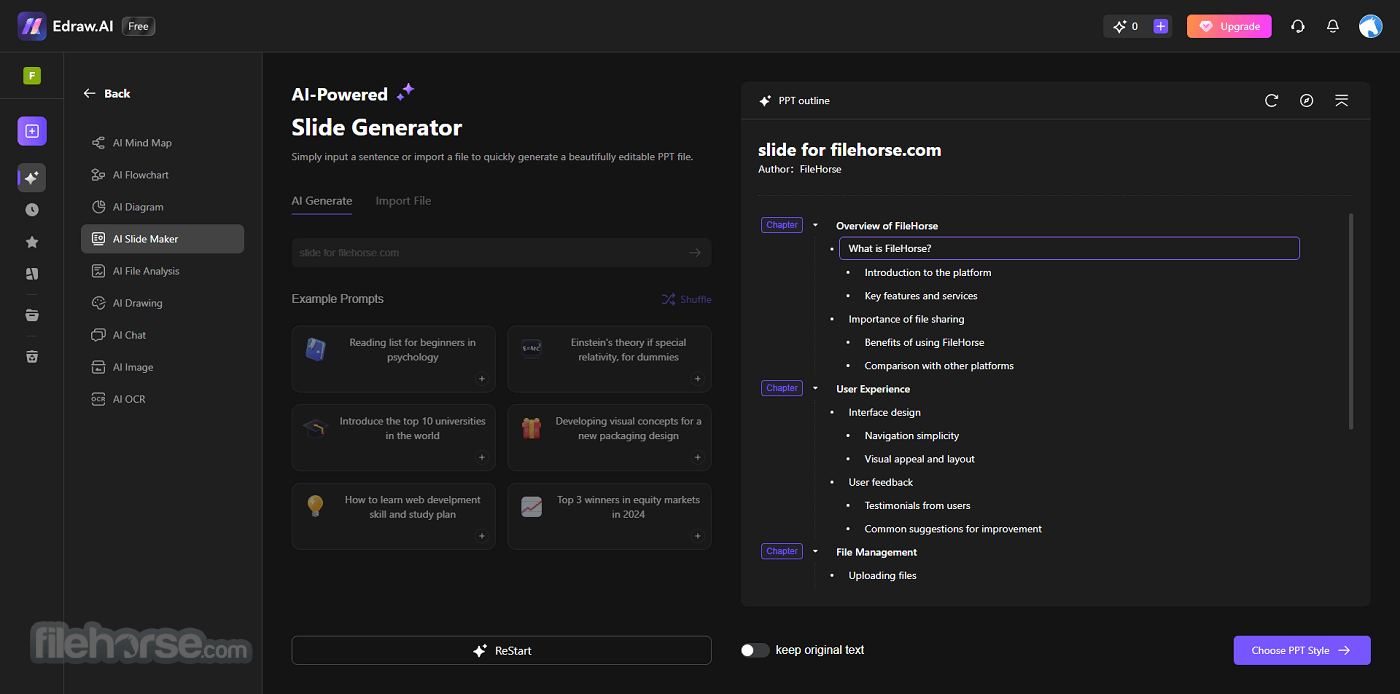Image resolution: width=1400 pixels, height=694 pixels.
Task: Switch to AI Generate tab
Action: coord(322,201)
